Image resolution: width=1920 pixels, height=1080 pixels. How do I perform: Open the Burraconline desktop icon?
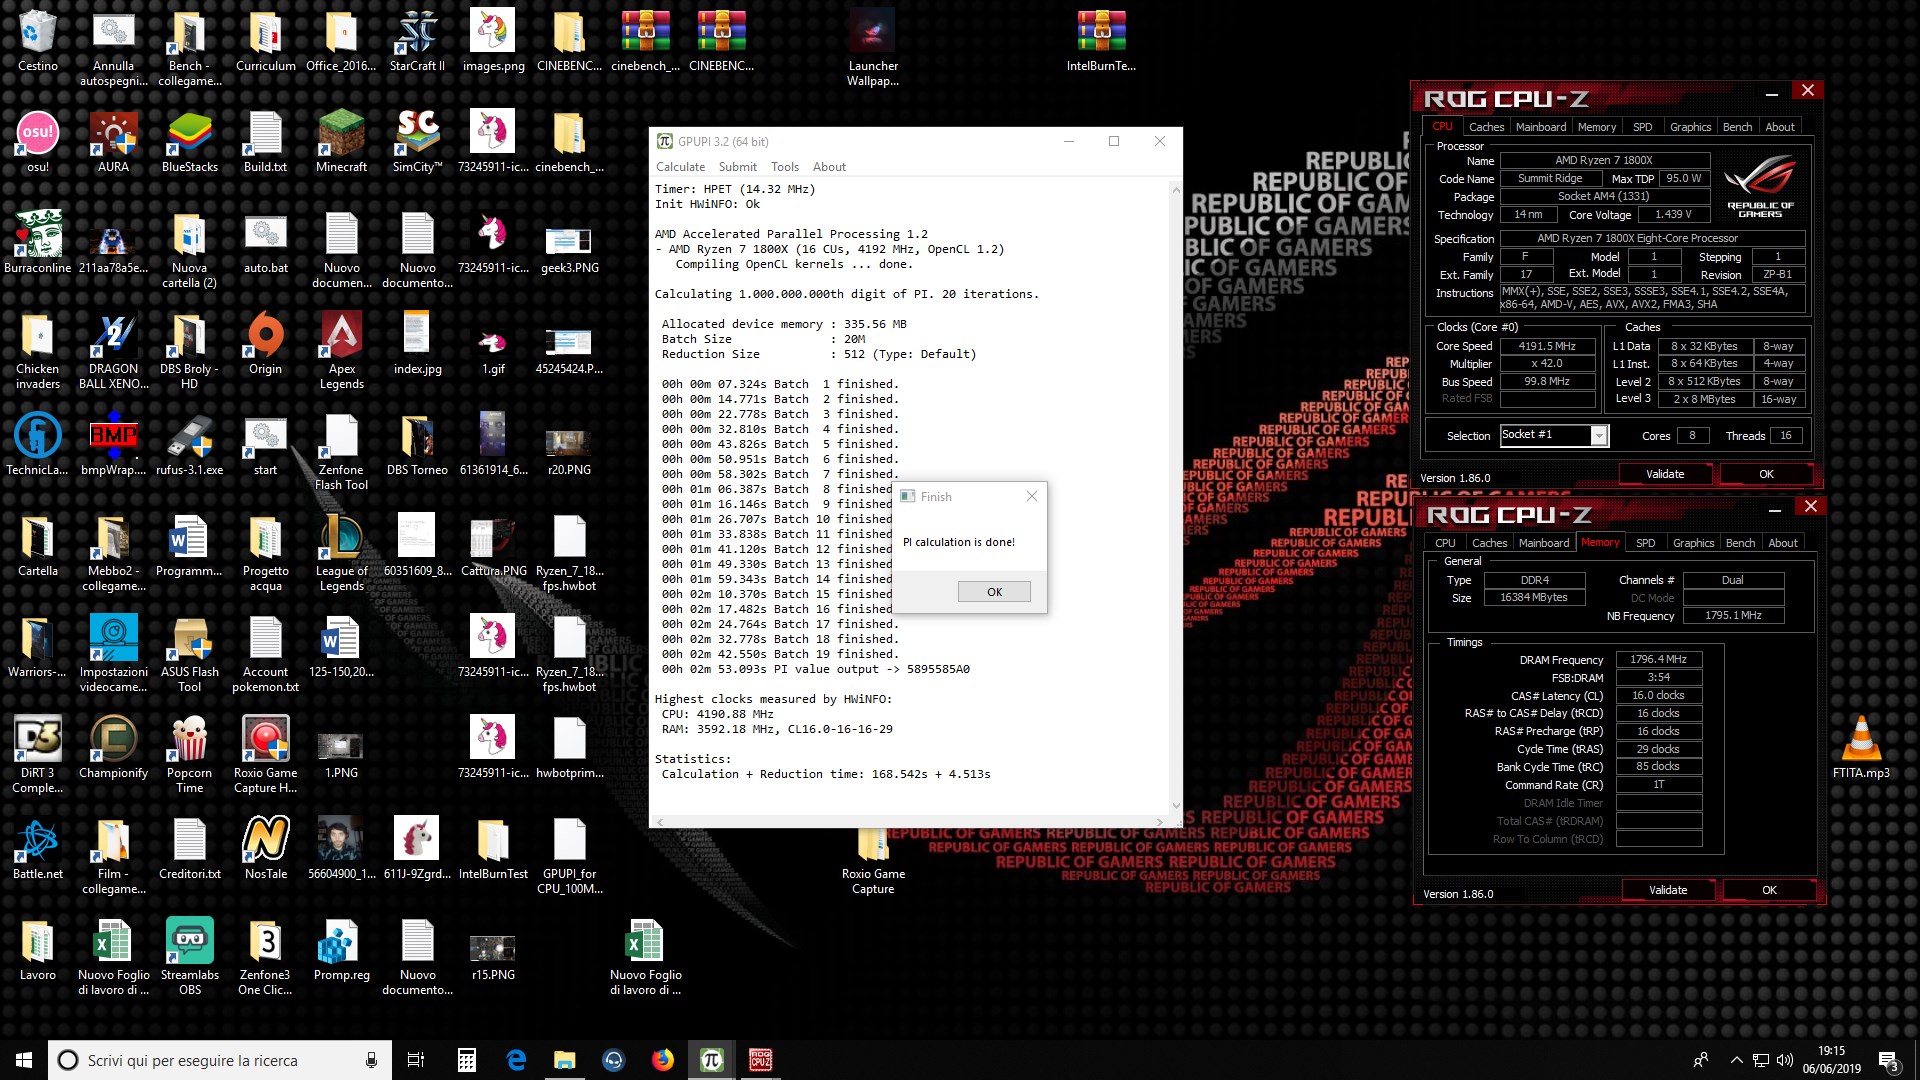point(38,244)
